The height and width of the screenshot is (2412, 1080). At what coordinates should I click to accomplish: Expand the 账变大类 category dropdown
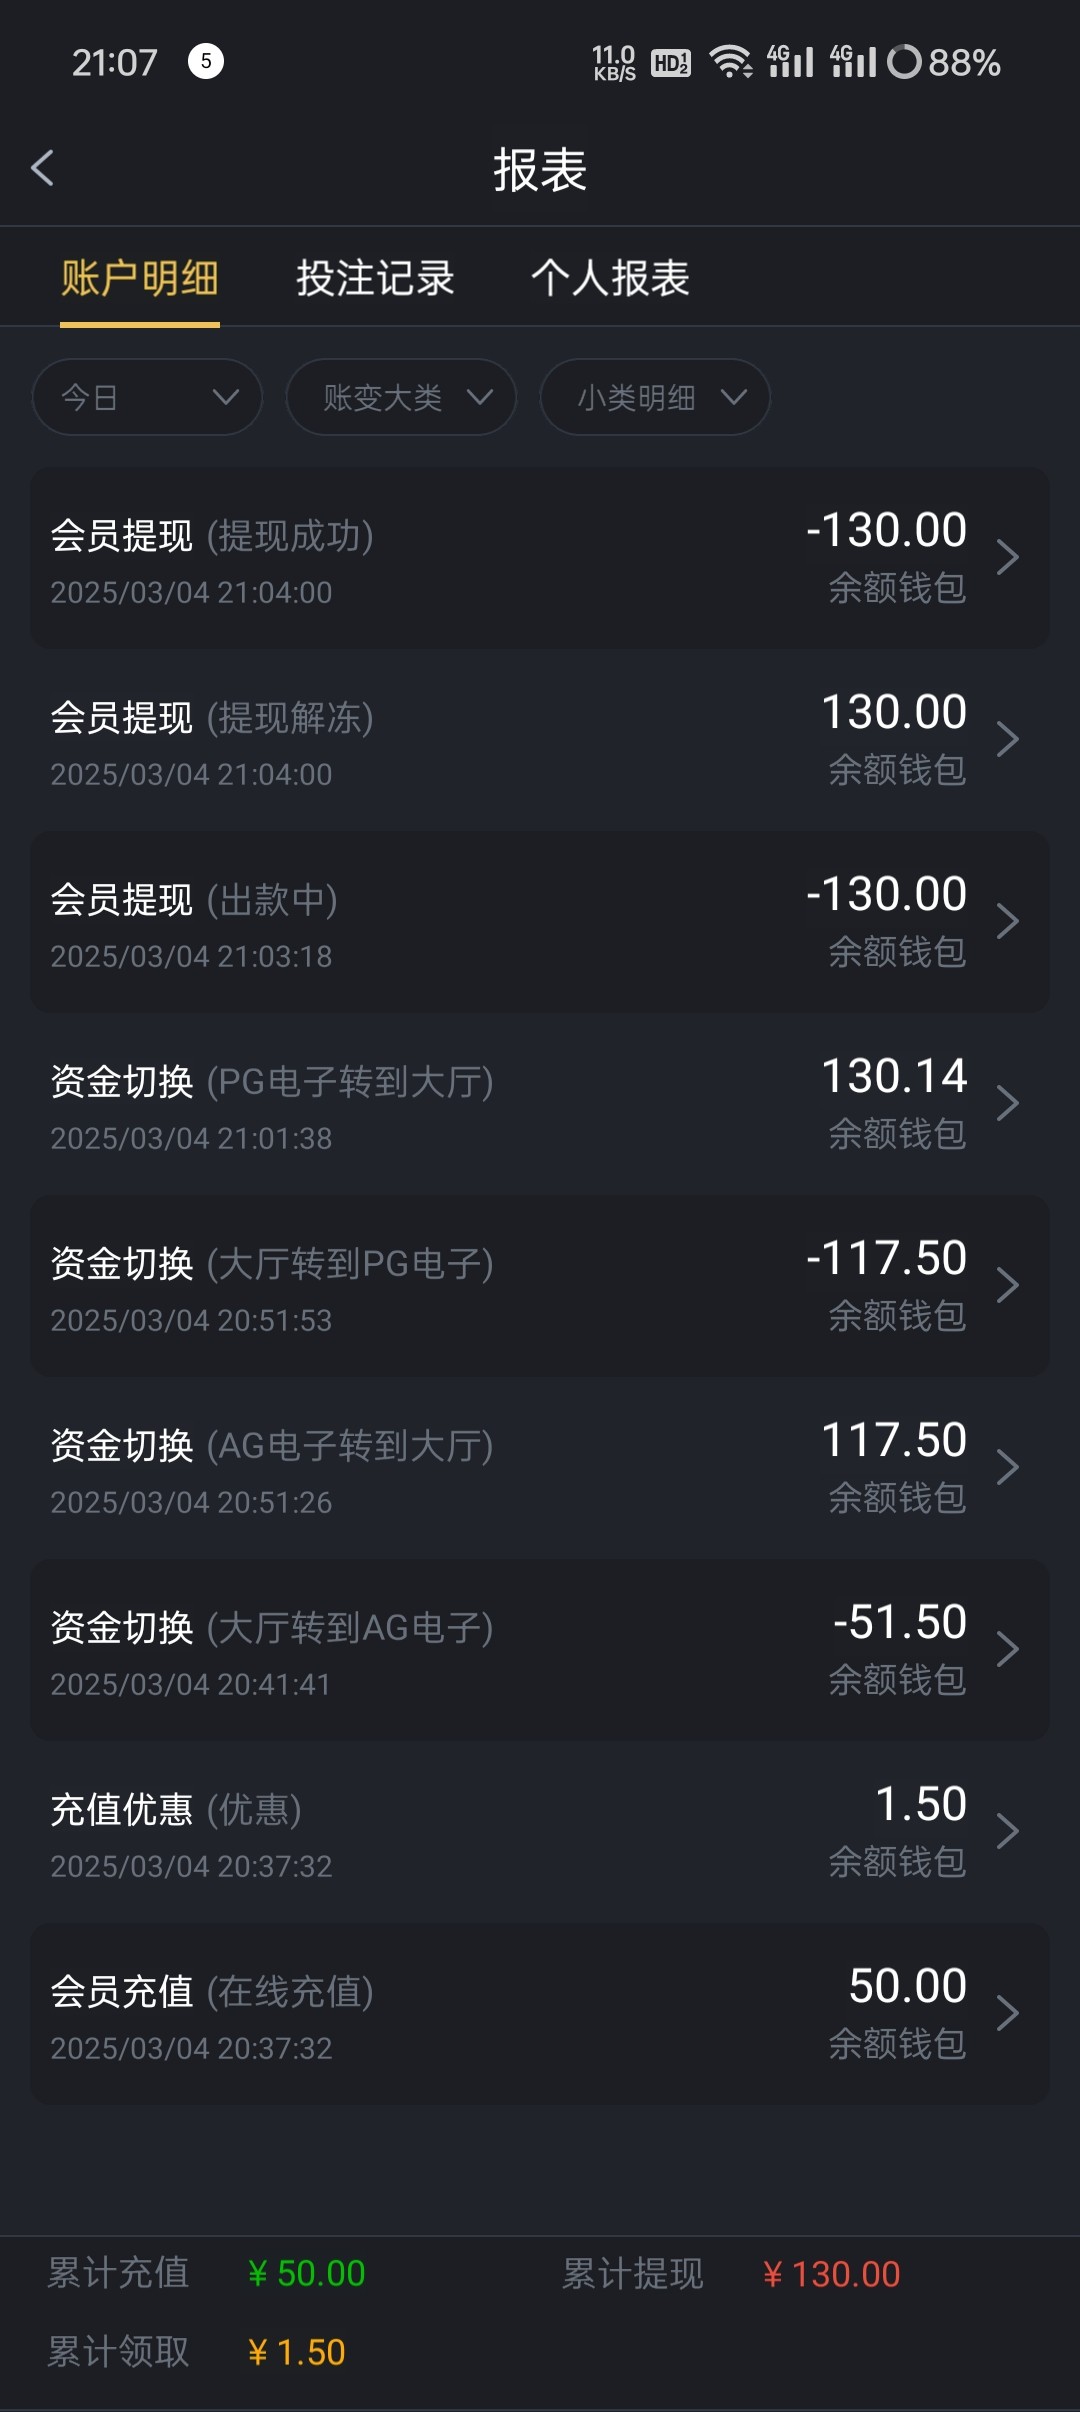[401, 397]
